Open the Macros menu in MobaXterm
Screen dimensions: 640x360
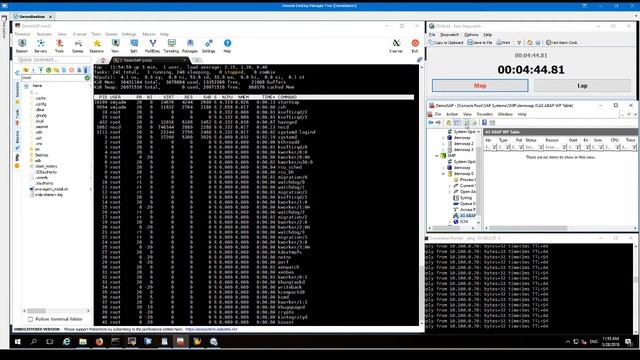[x=149, y=34]
